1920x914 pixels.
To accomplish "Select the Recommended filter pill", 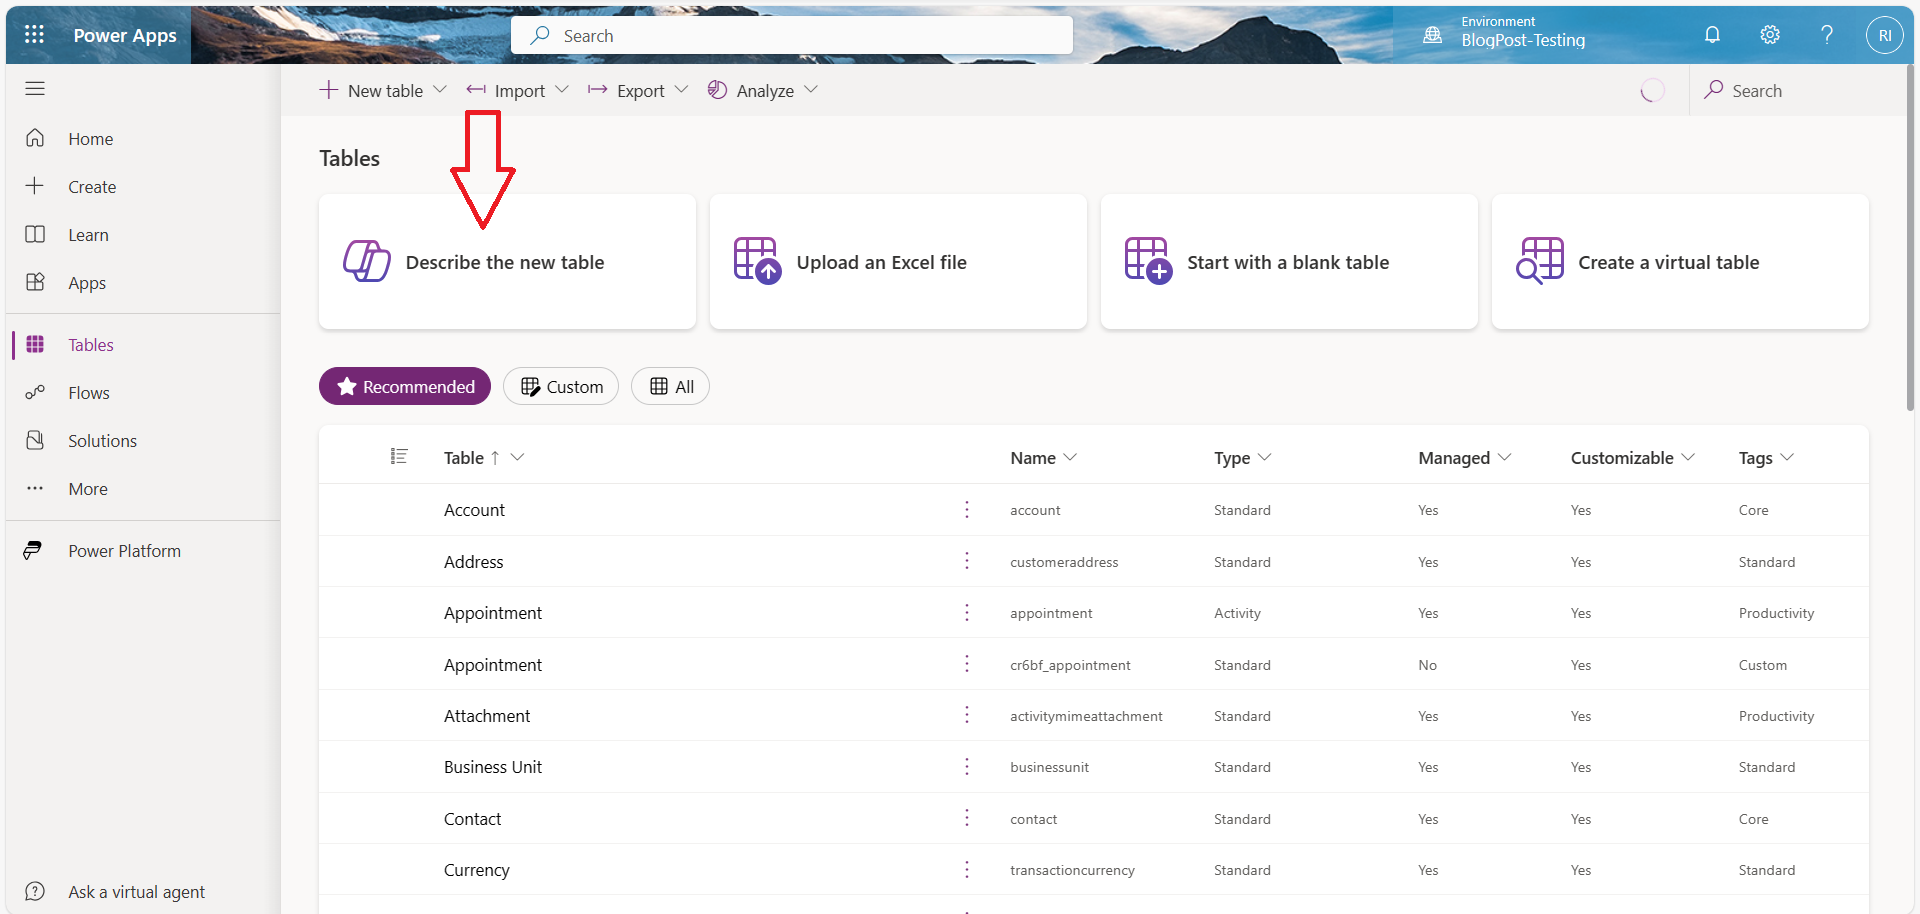I will 405,387.
